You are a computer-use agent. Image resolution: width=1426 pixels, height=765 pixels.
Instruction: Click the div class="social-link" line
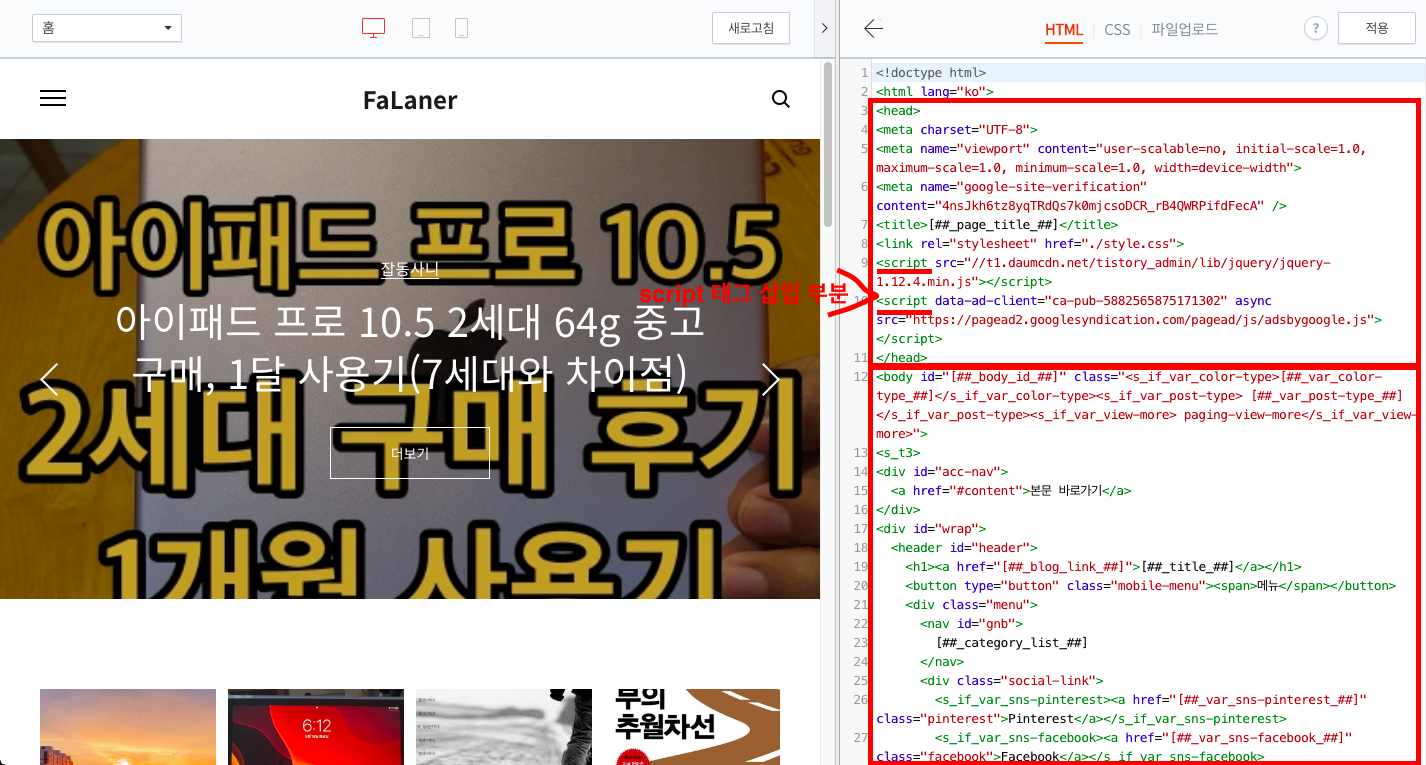pos(1012,681)
